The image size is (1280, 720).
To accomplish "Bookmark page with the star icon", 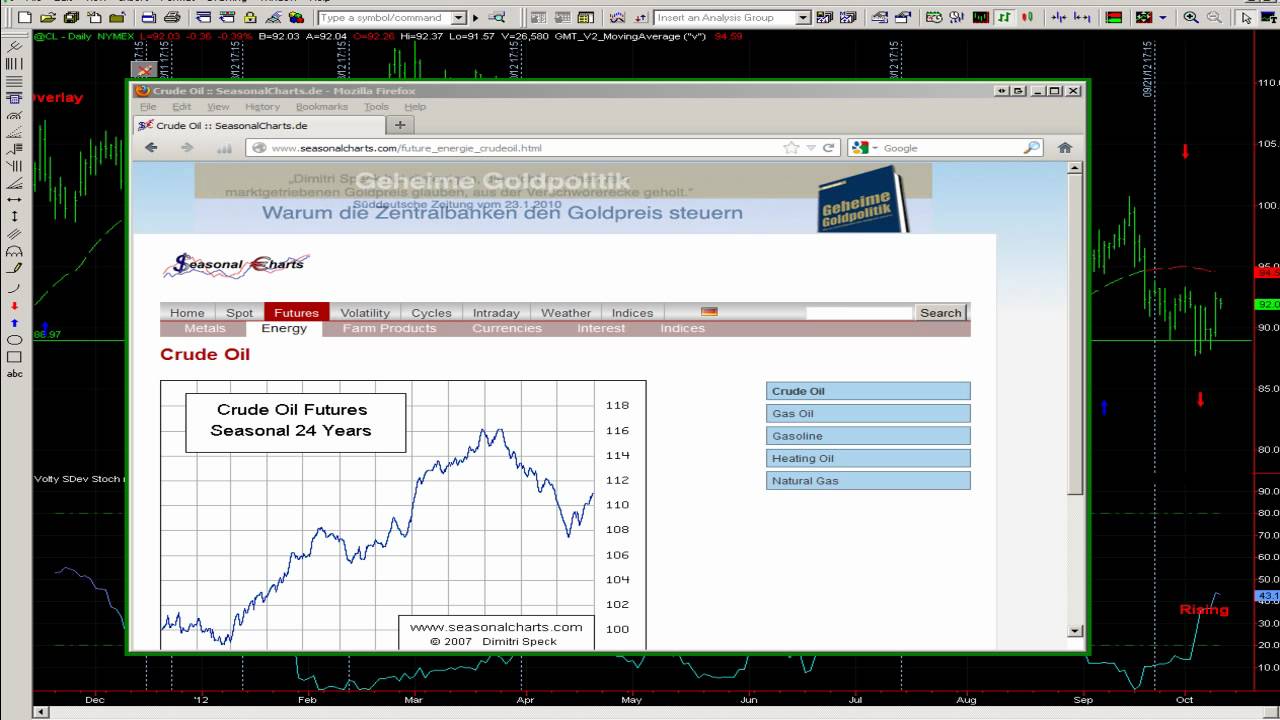I will (791, 147).
